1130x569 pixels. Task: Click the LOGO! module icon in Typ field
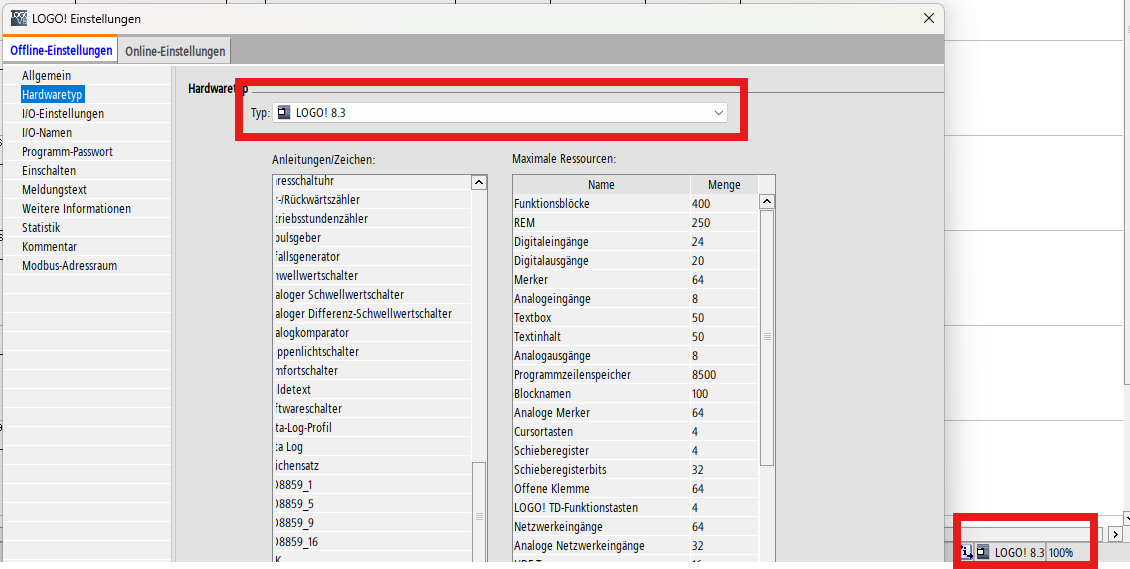pyautogui.click(x=284, y=112)
